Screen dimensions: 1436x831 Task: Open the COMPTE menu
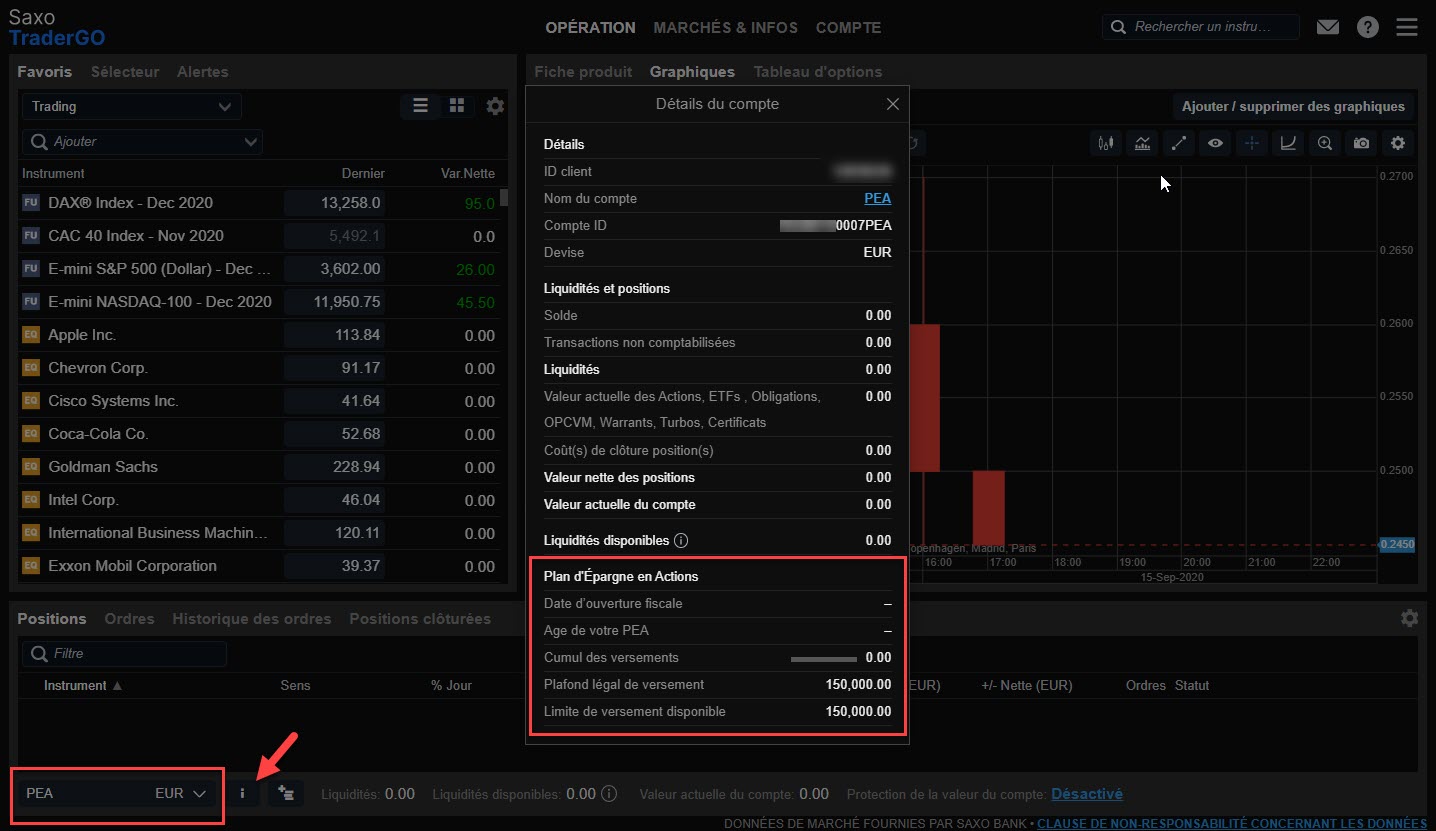click(848, 28)
